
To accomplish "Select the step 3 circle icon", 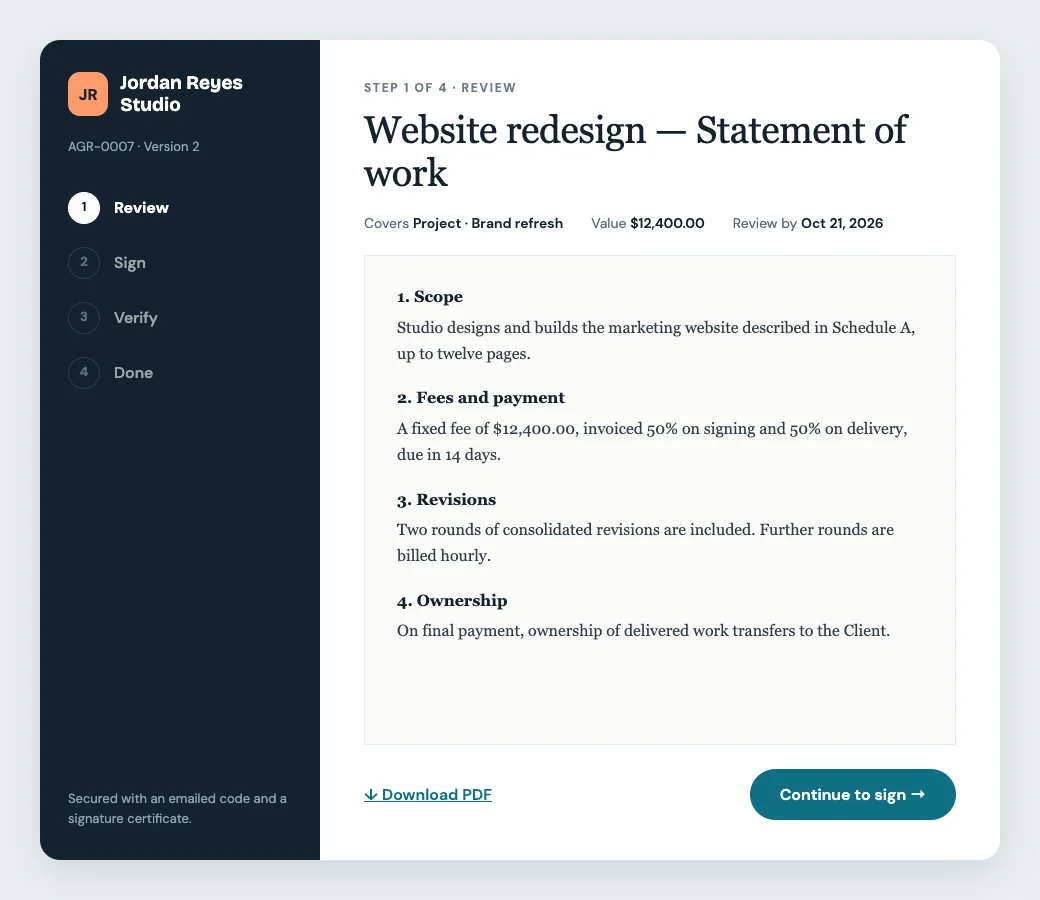I will pos(84,318).
